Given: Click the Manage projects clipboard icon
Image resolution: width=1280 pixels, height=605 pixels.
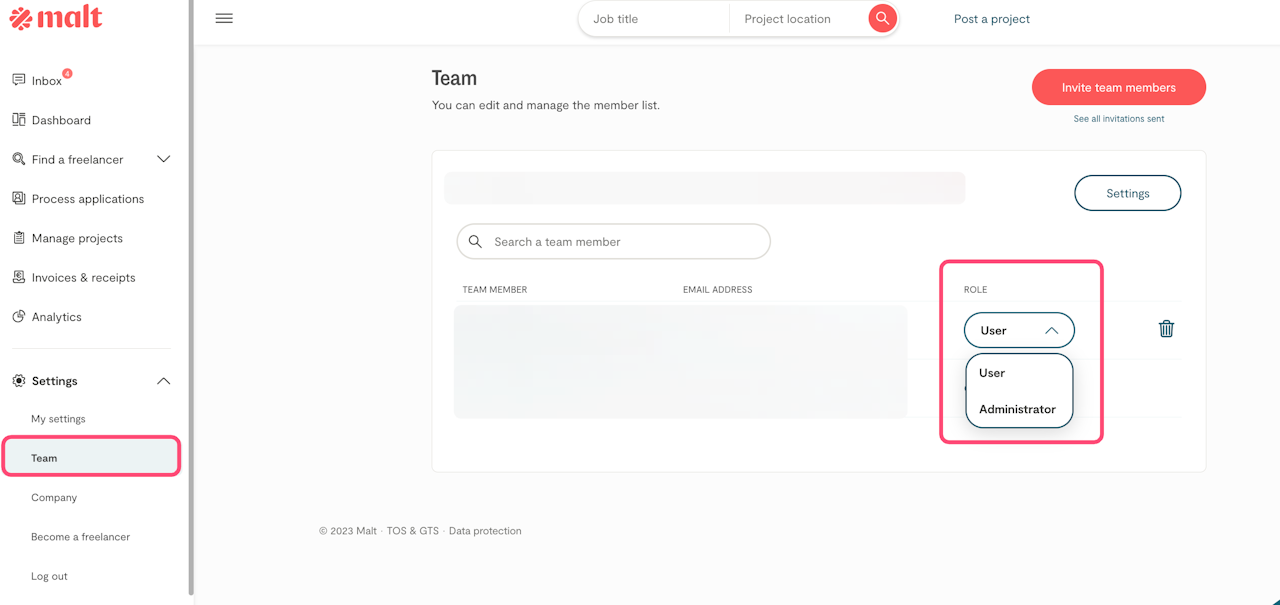Looking at the screenshot, I should 19,238.
